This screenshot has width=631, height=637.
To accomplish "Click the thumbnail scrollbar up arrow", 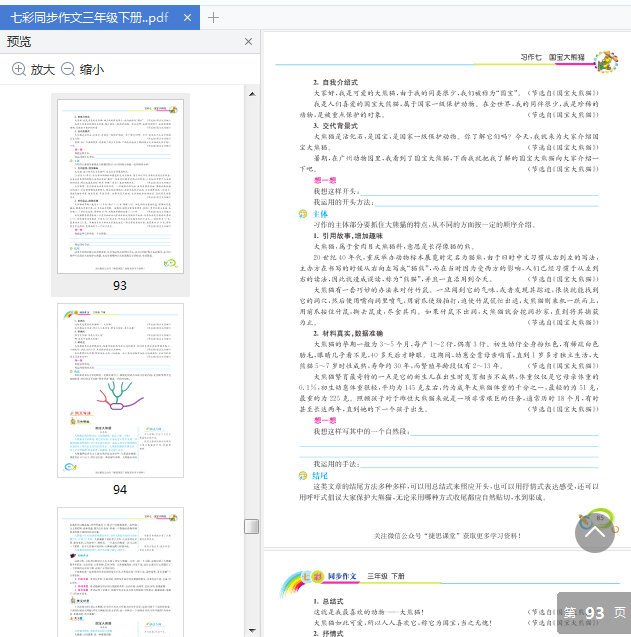I will (x=252, y=94).
